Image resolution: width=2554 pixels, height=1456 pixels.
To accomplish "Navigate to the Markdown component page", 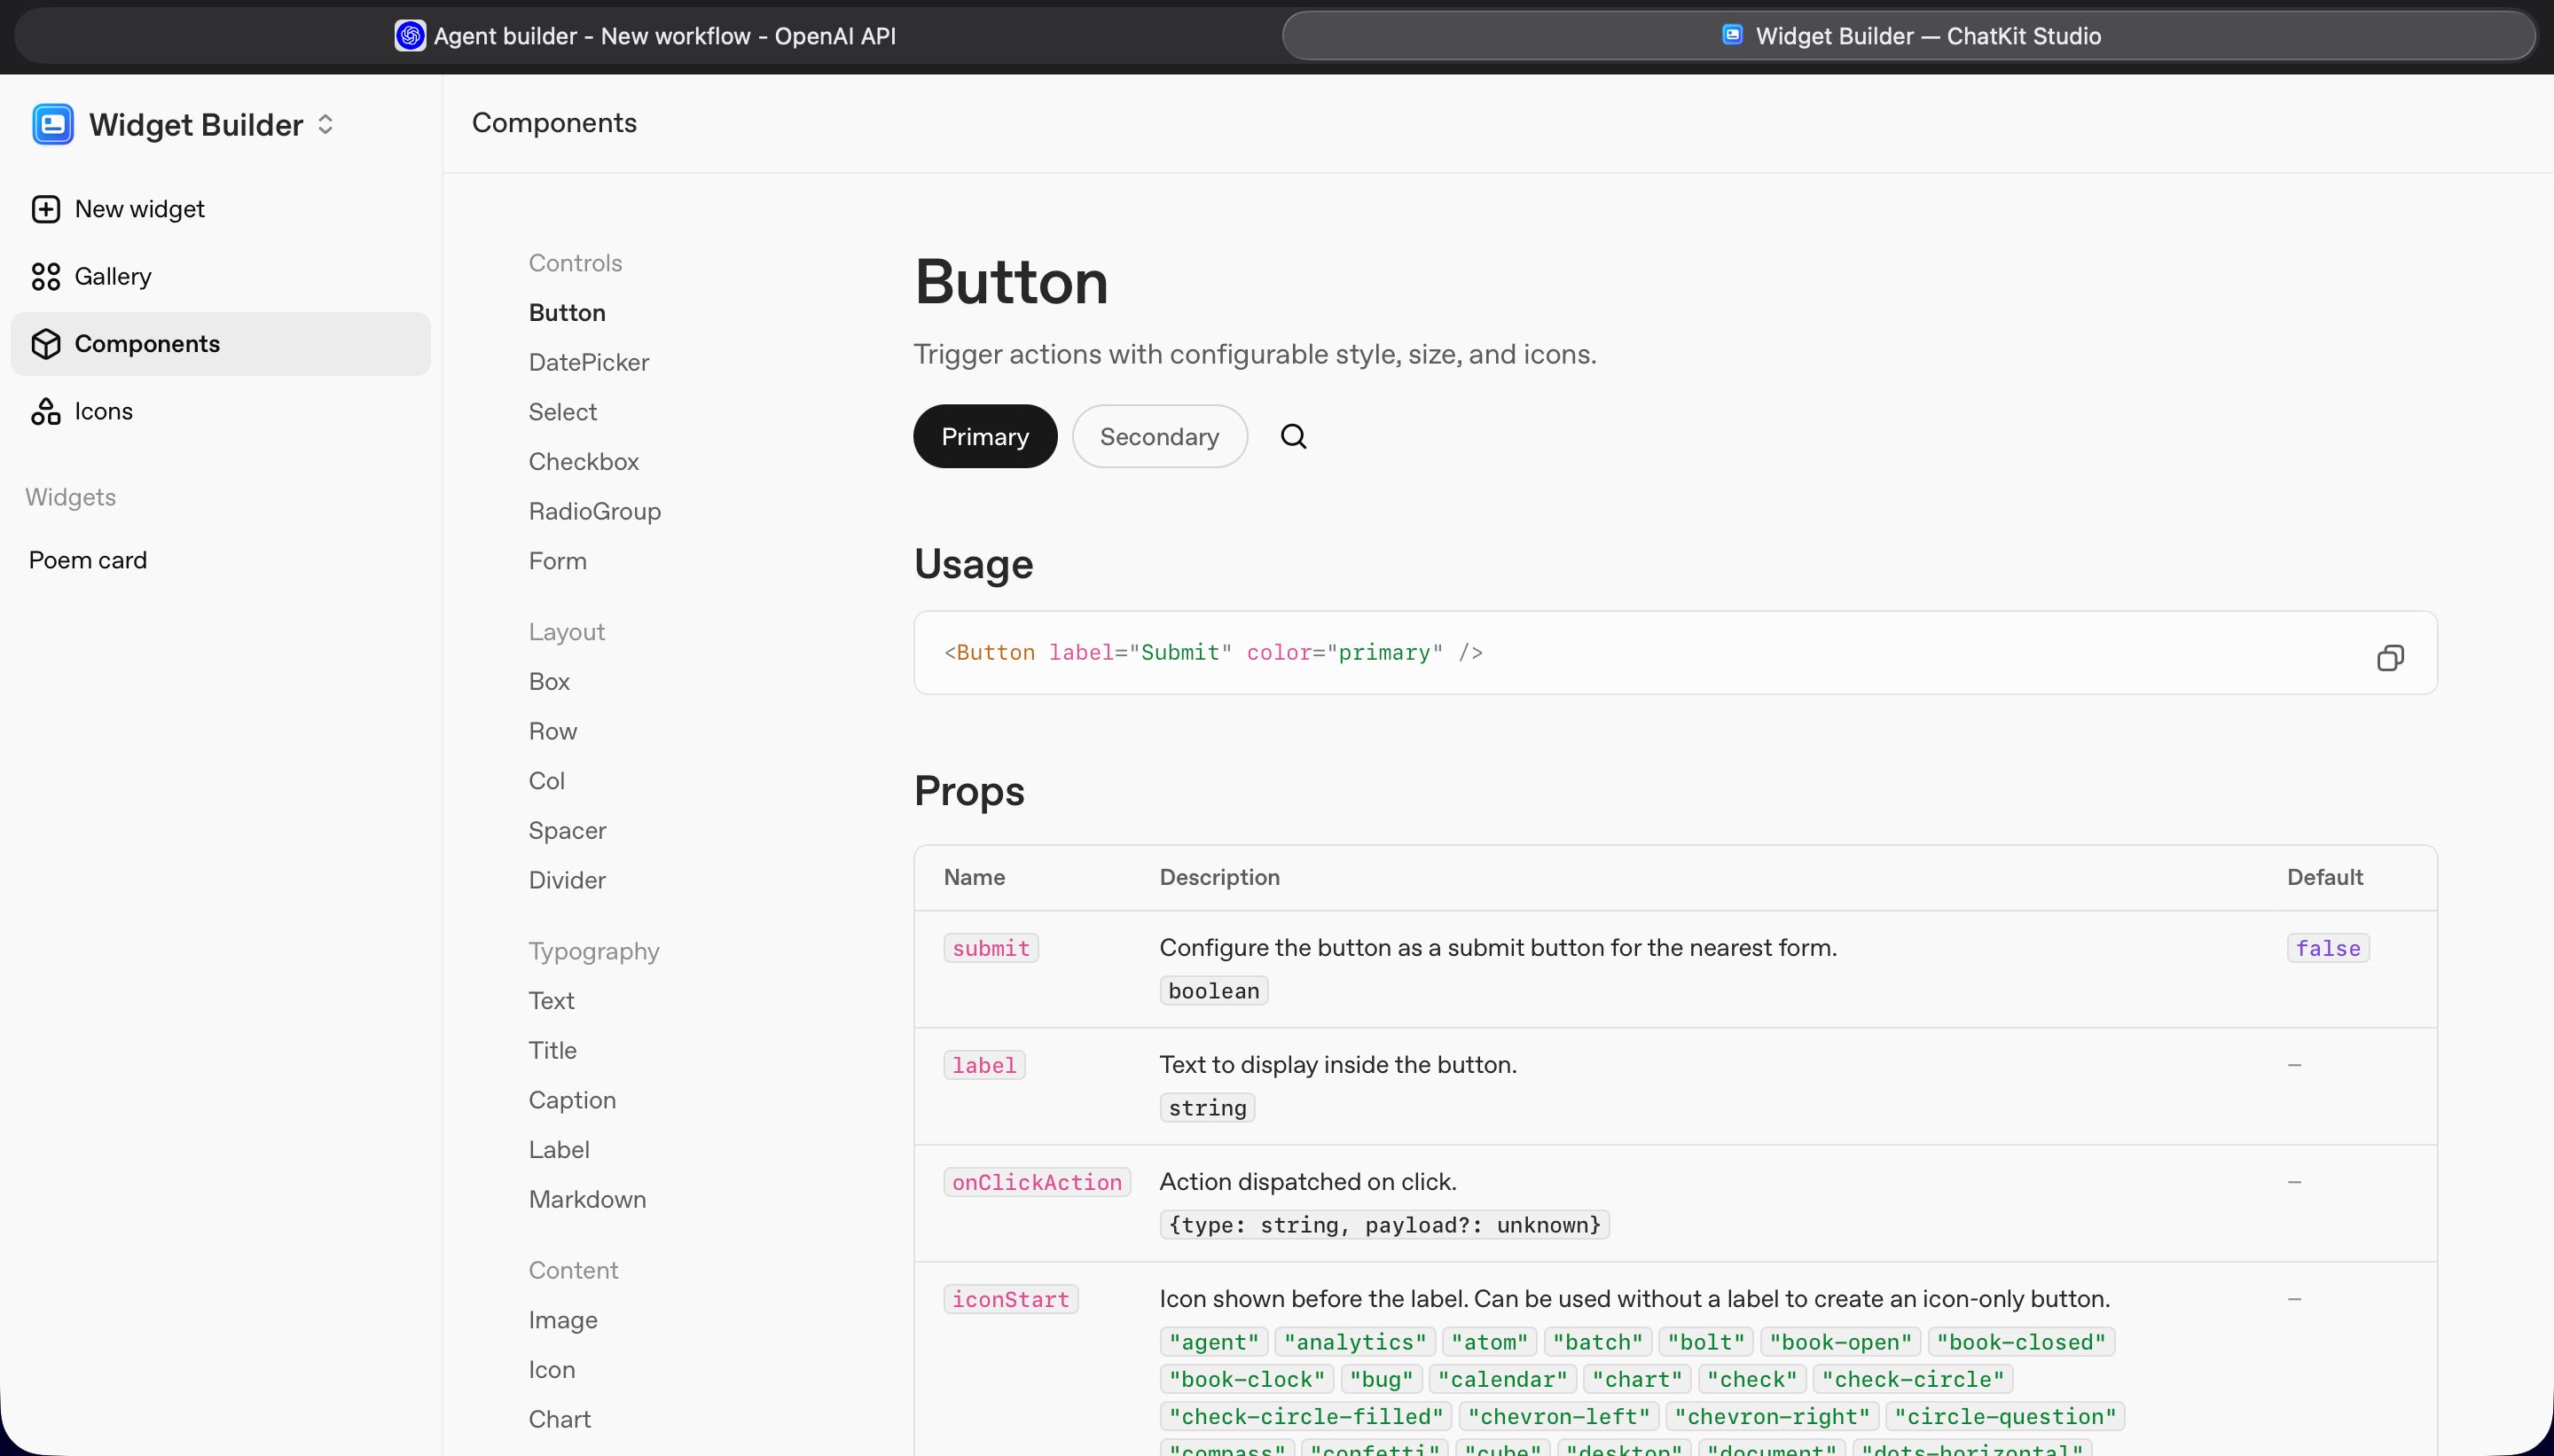I will [587, 1199].
